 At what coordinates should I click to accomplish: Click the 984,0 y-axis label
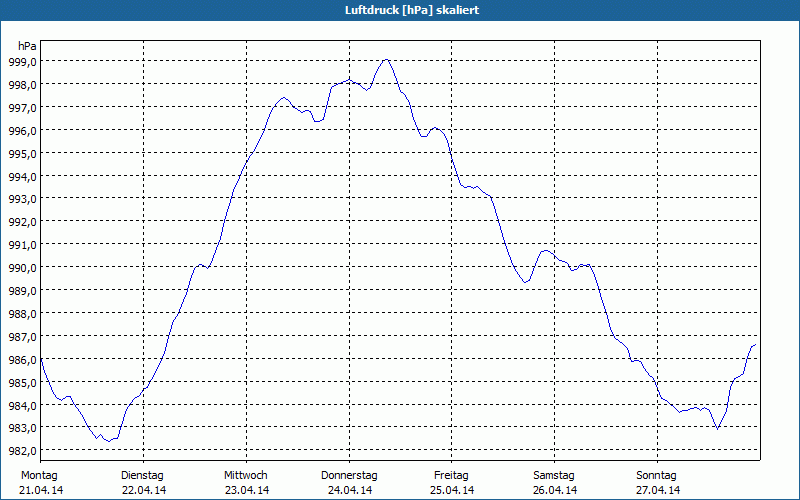[22, 405]
